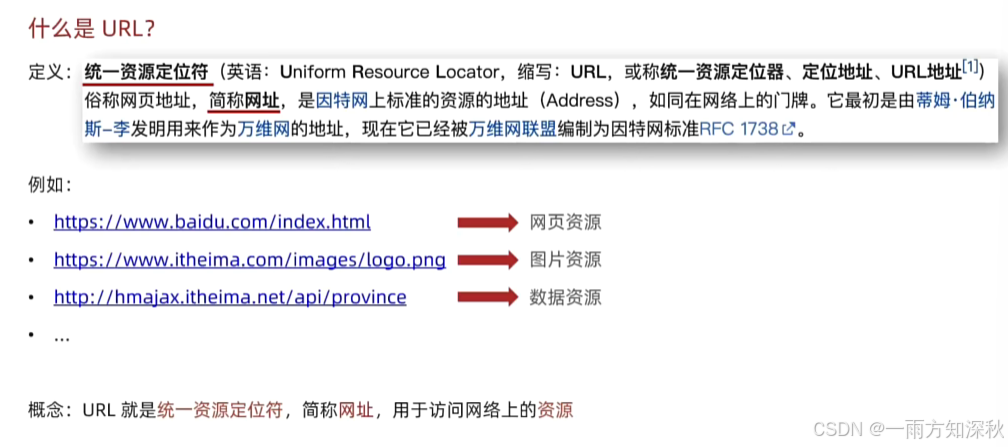Click the 数据资源 label
This screenshot has width=1008, height=447.
click(566, 297)
